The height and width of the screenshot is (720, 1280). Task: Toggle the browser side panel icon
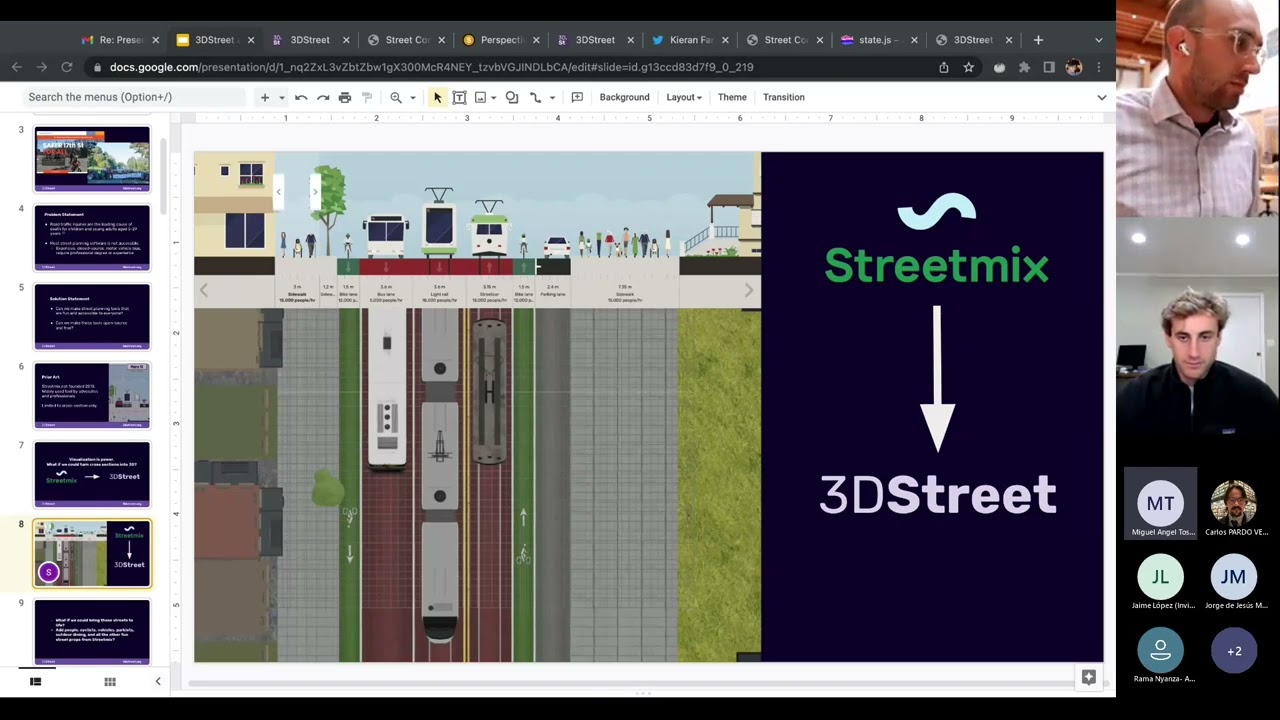pos(1049,67)
